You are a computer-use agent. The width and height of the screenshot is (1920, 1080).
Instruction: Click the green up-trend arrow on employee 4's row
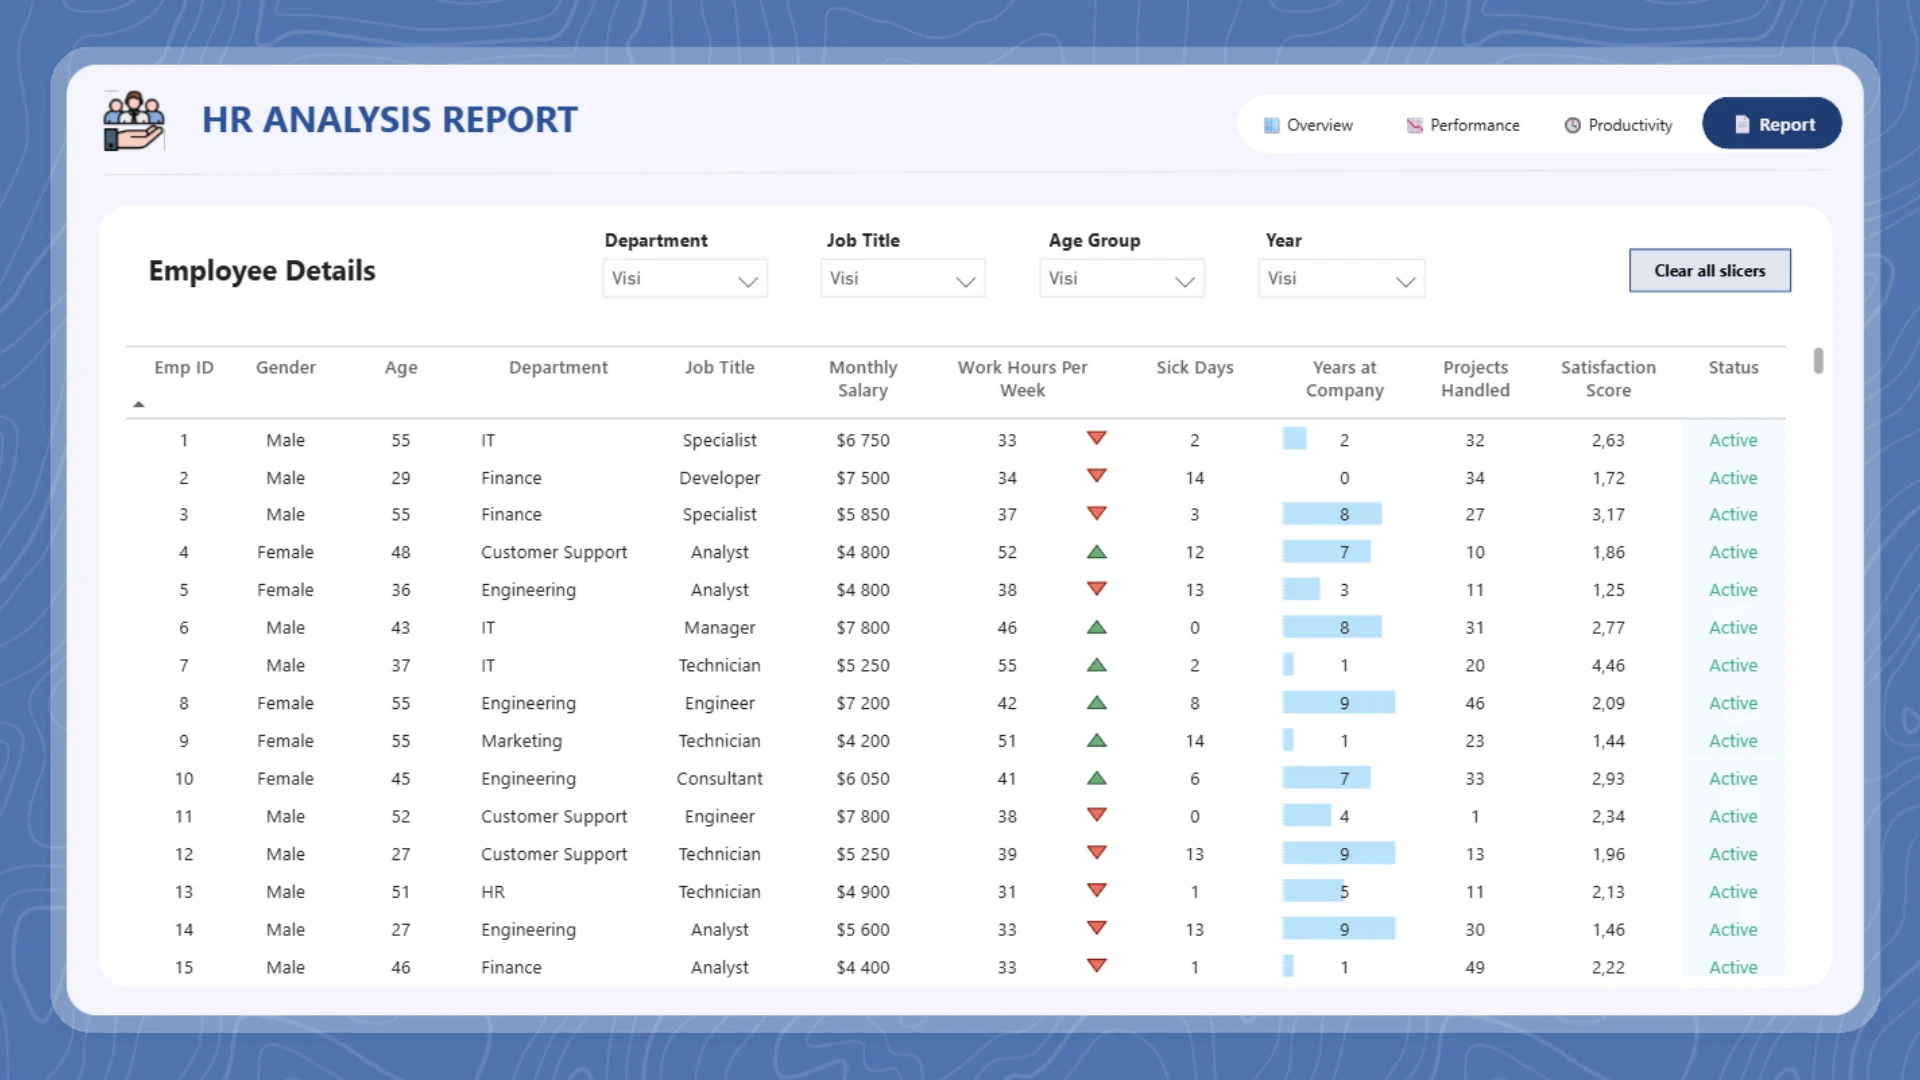click(1097, 550)
